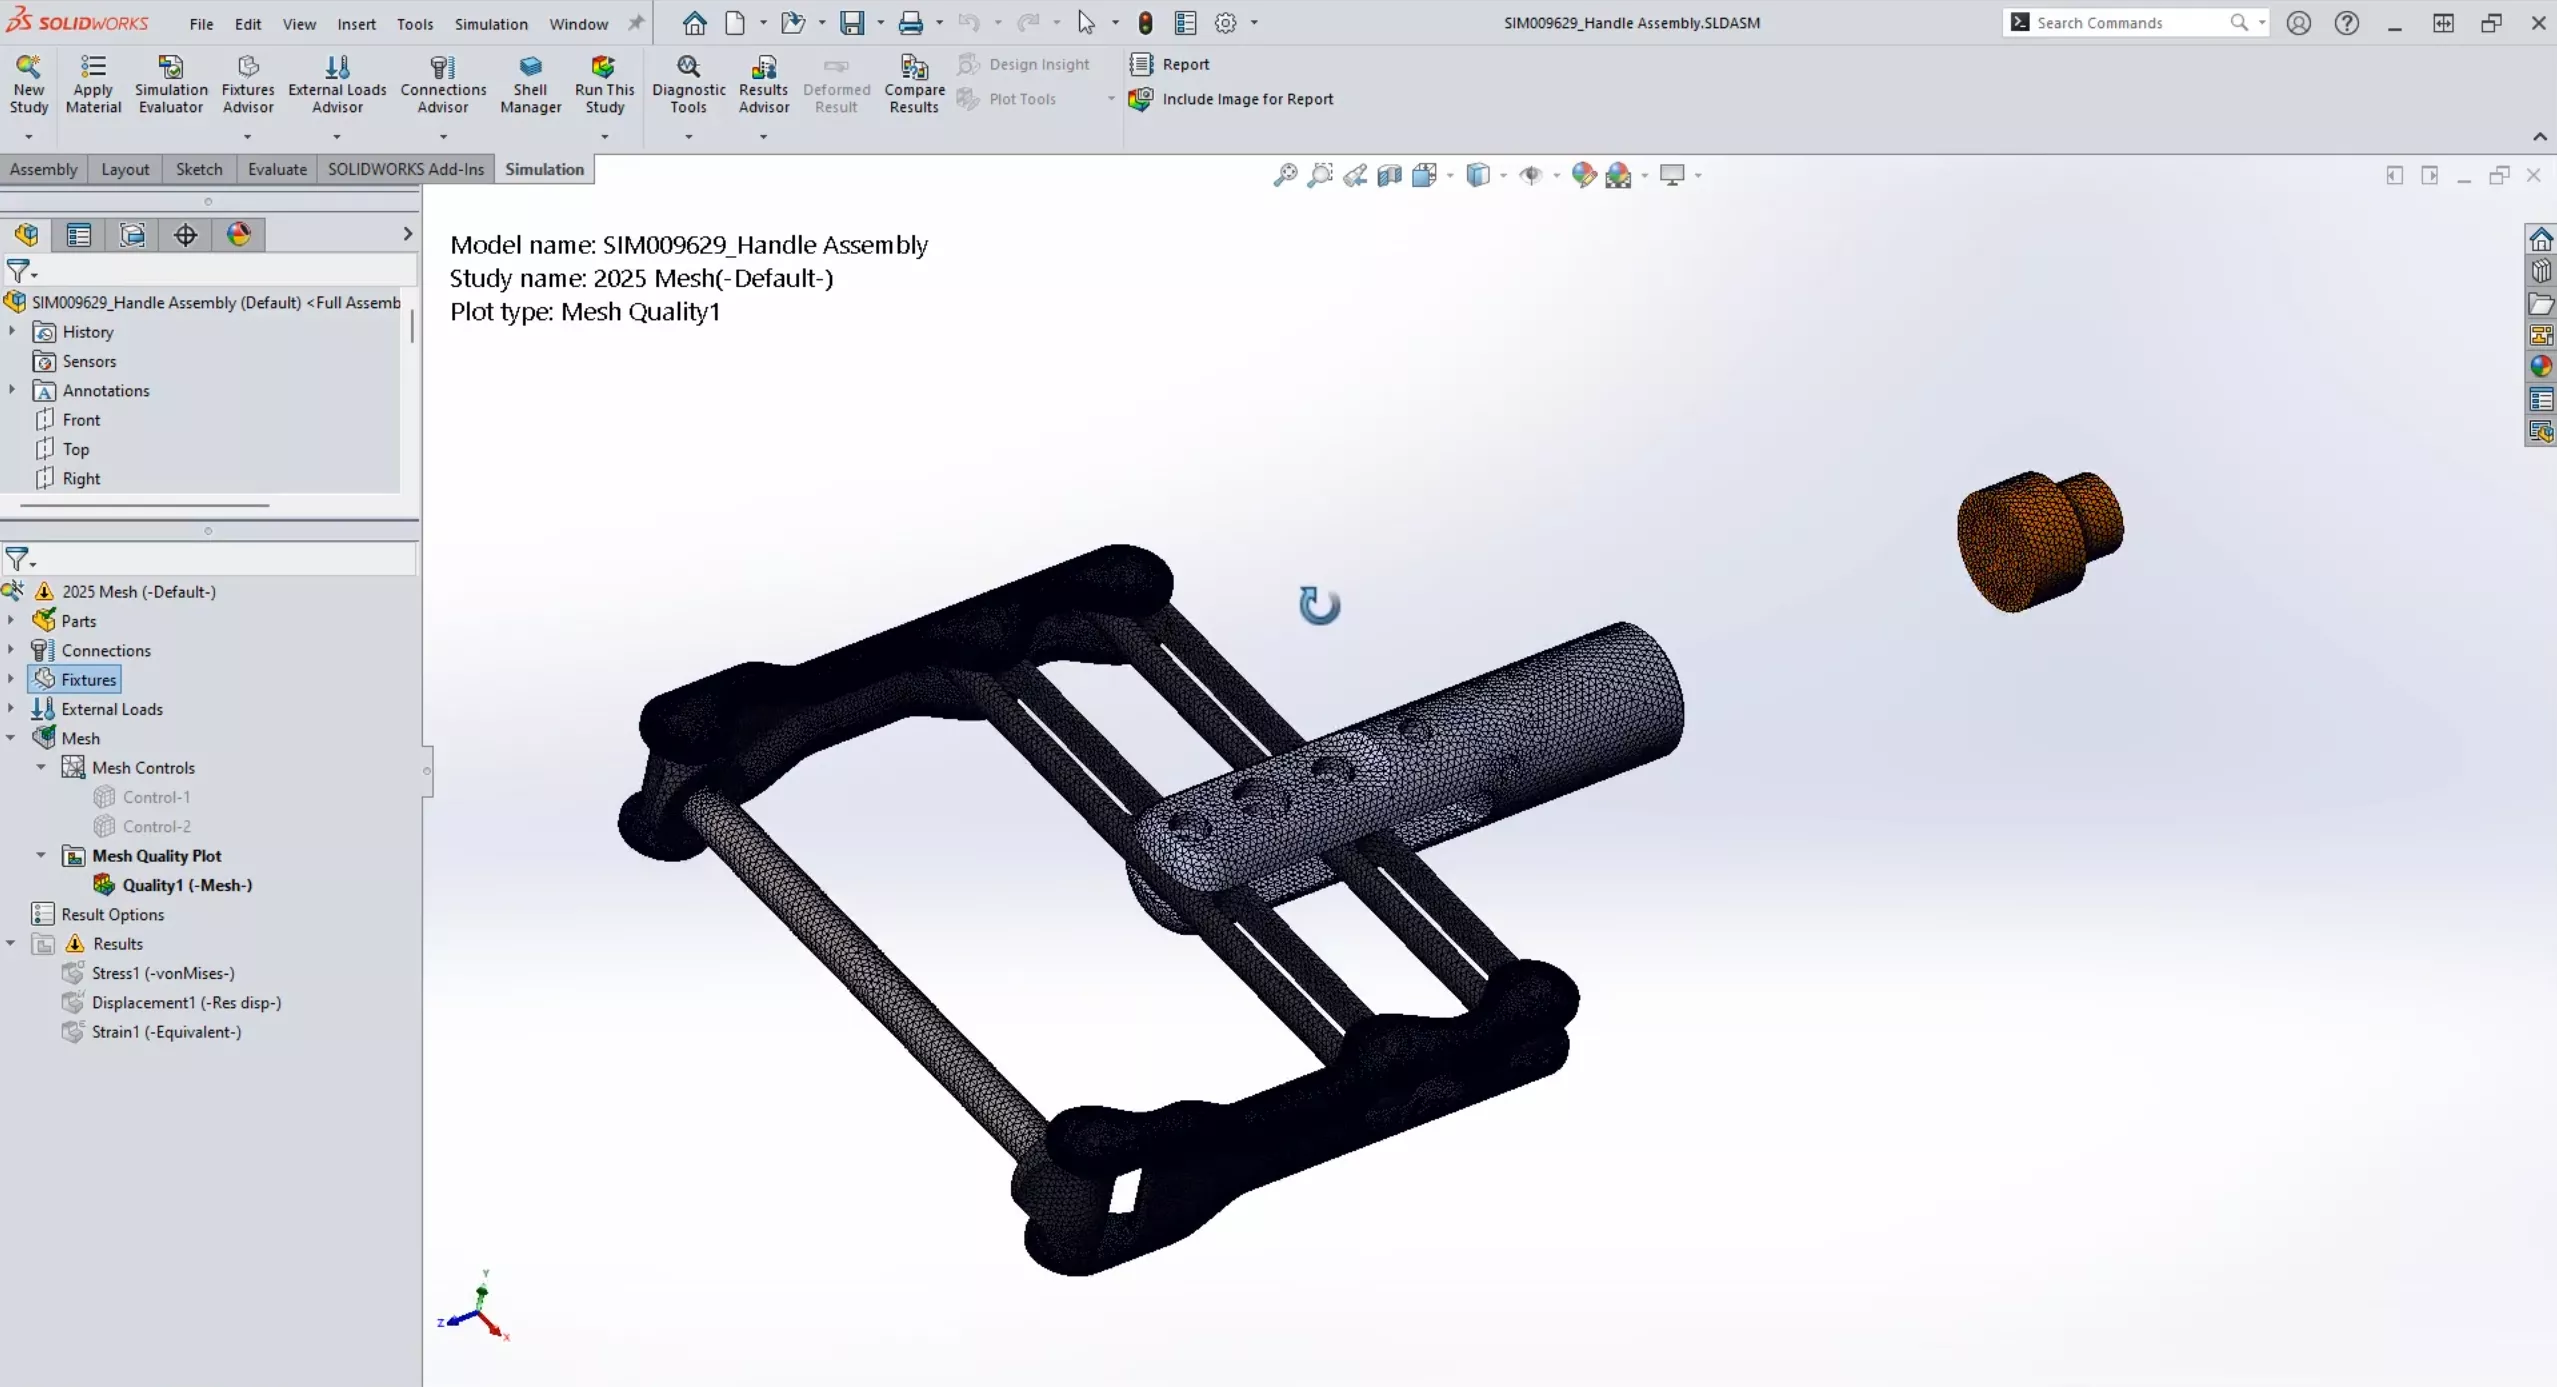This screenshot has height=1387, width=2557.
Task: Expand the Parts node
Action: (x=11, y=621)
